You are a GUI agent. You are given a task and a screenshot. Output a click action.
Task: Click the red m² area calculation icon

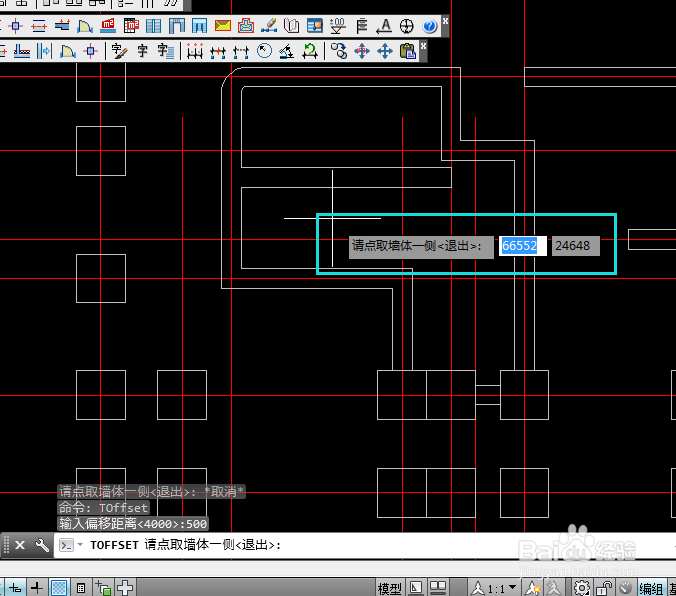pos(108,26)
